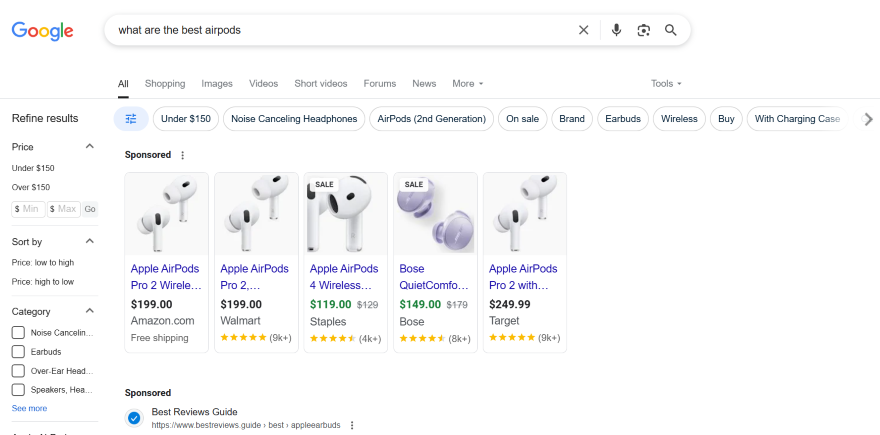
Task: Start voice search with the microphone icon
Action: click(616, 30)
